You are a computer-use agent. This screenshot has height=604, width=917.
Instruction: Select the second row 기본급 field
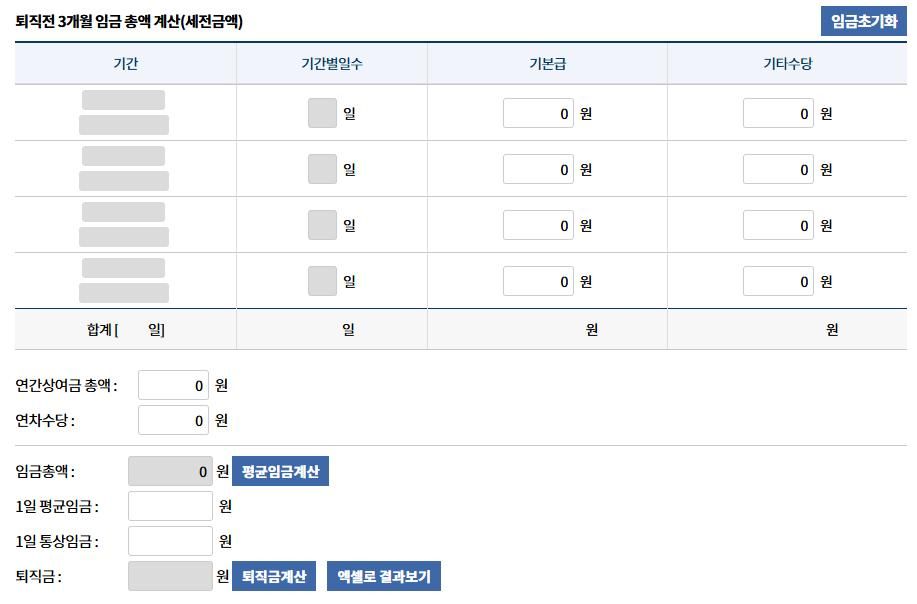click(538, 170)
